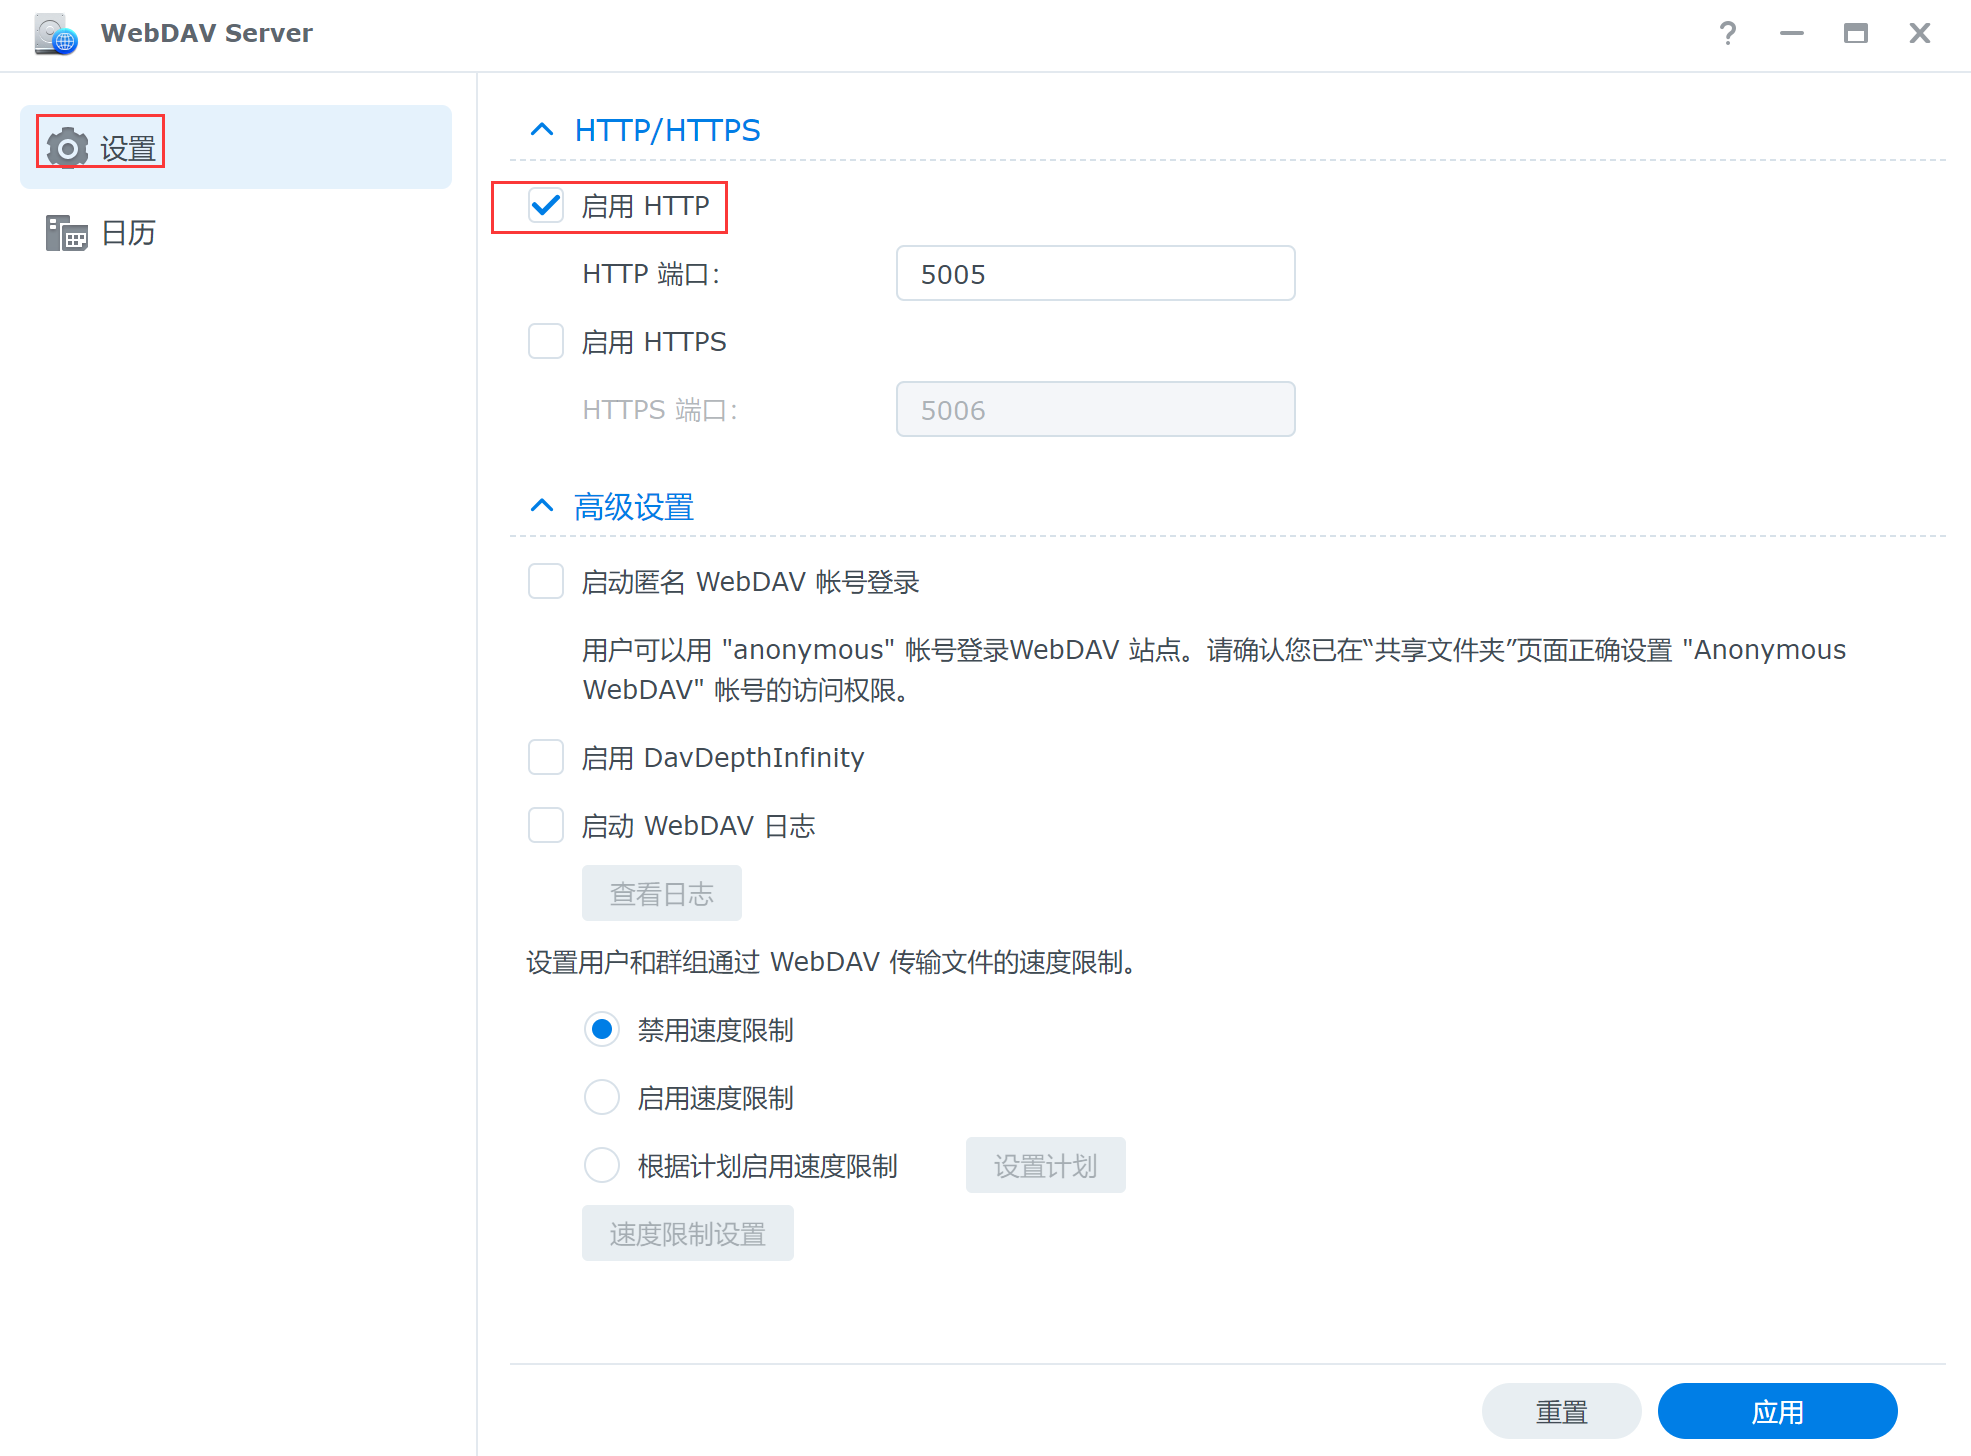Click the HTTP port input field
This screenshot has width=1971, height=1456.
pos(1095,274)
